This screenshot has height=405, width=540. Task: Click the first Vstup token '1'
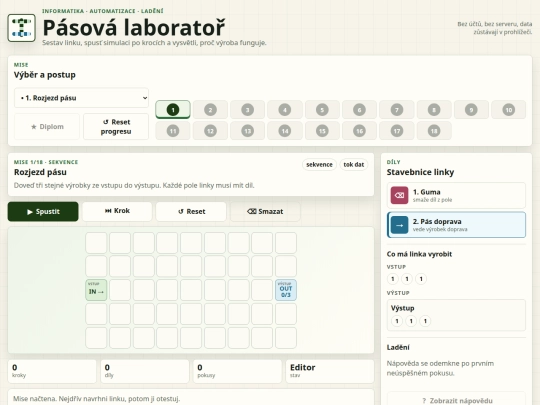tap(393, 279)
